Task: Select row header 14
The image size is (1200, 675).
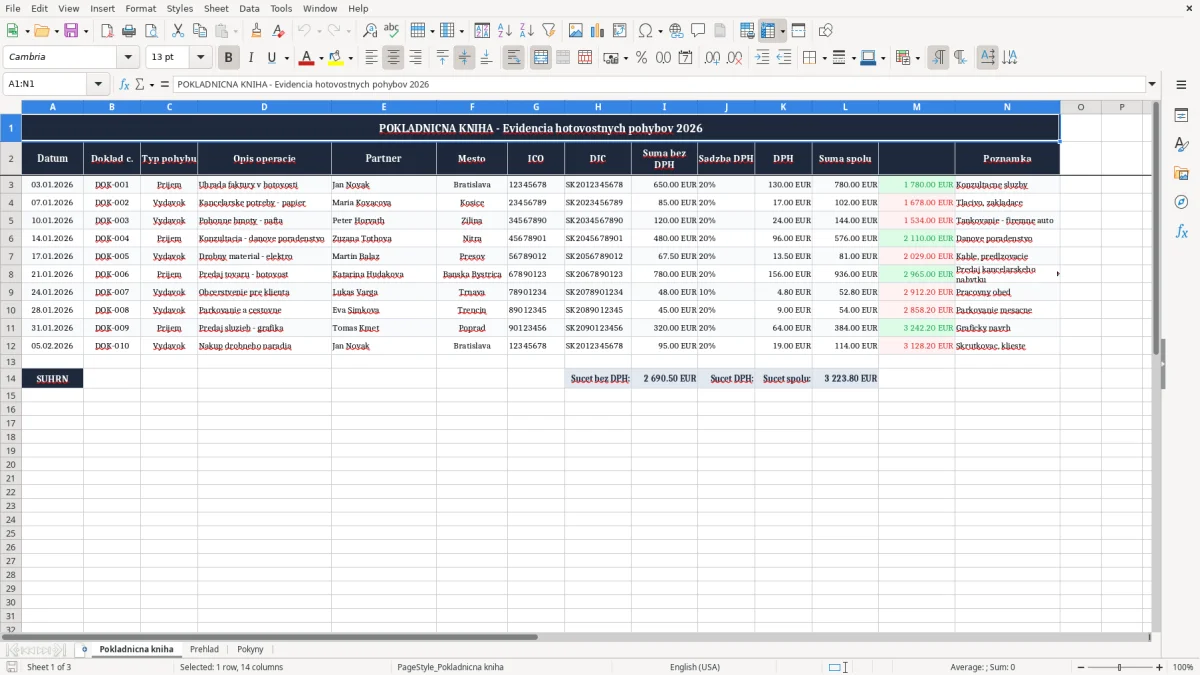Action: click(x=11, y=378)
